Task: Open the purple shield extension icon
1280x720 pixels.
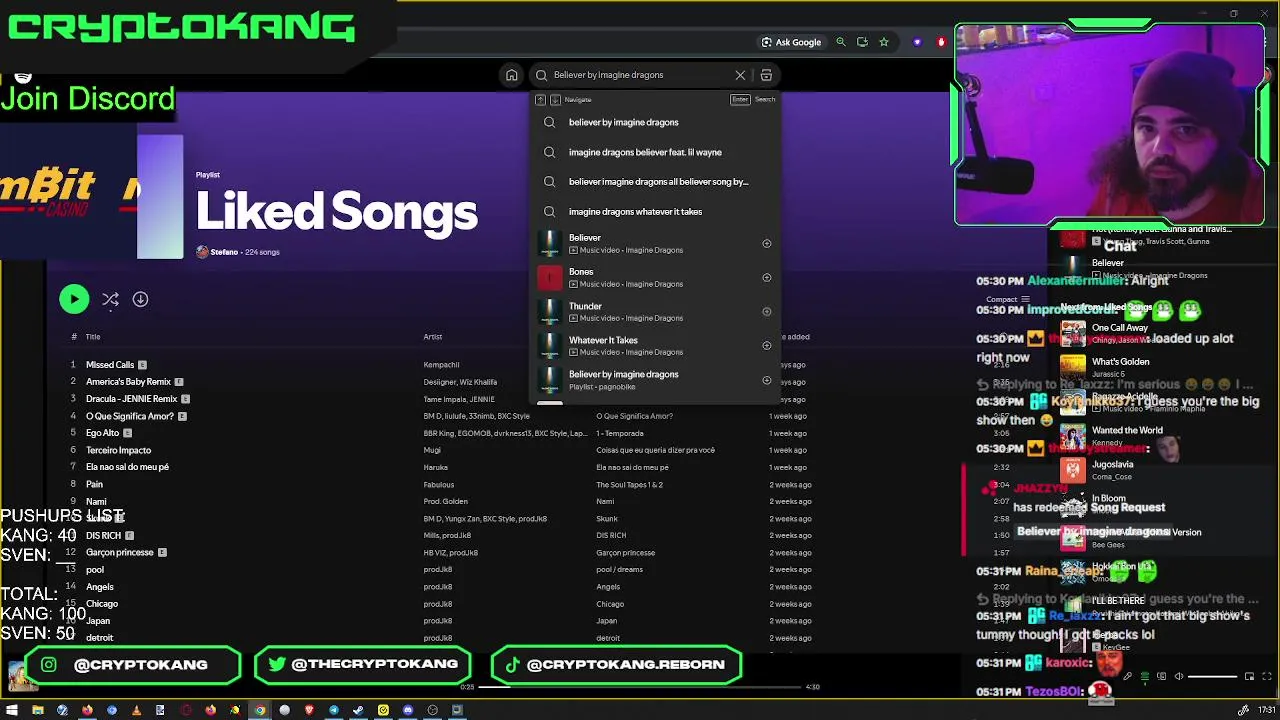Action: click(x=917, y=42)
